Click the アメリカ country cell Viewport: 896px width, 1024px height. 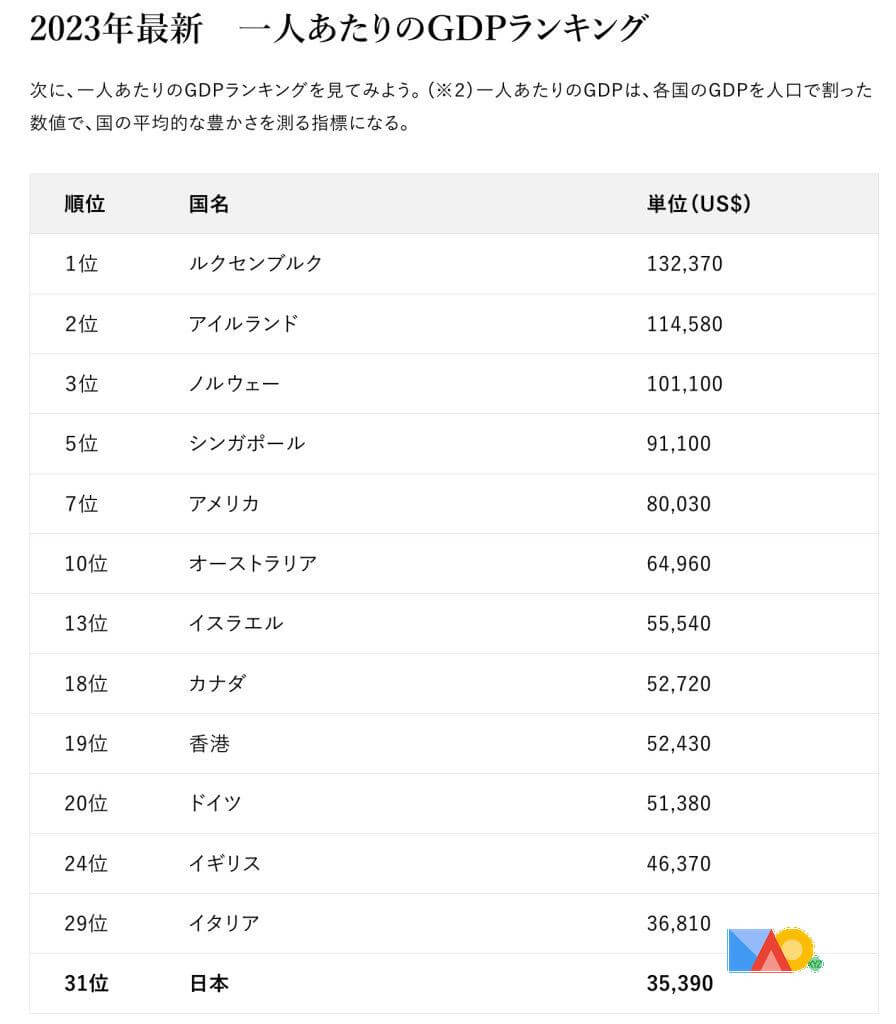[x=224, y=504]
